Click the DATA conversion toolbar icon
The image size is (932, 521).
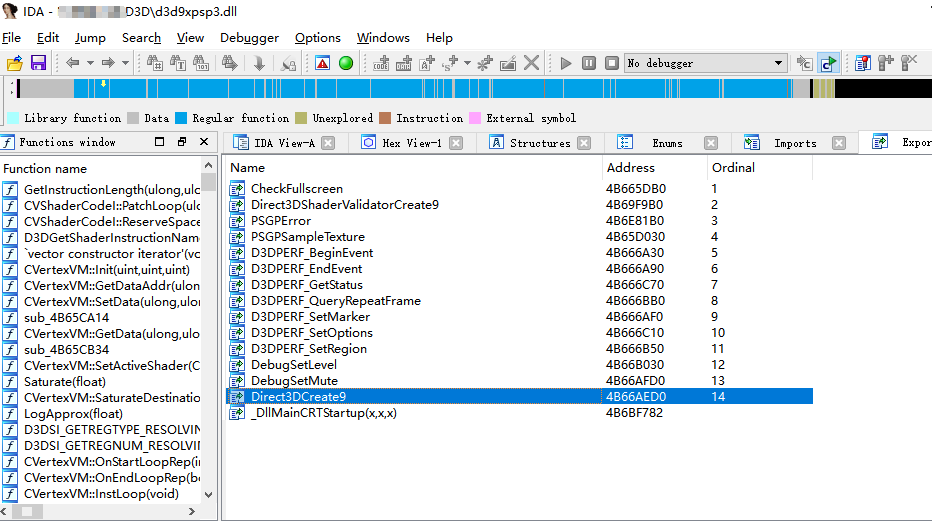point(404,63)
